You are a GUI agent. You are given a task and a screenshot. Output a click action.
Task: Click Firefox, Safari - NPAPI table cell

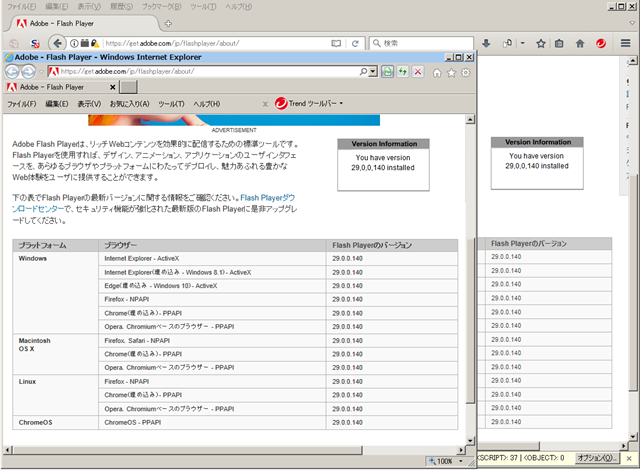pos(212,341)
